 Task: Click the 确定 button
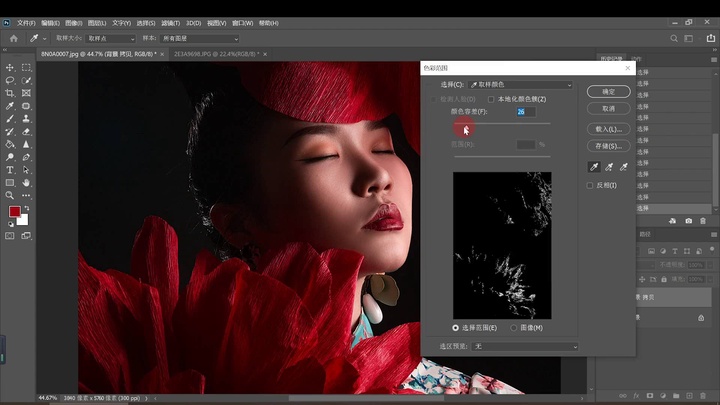coord(609,91)
